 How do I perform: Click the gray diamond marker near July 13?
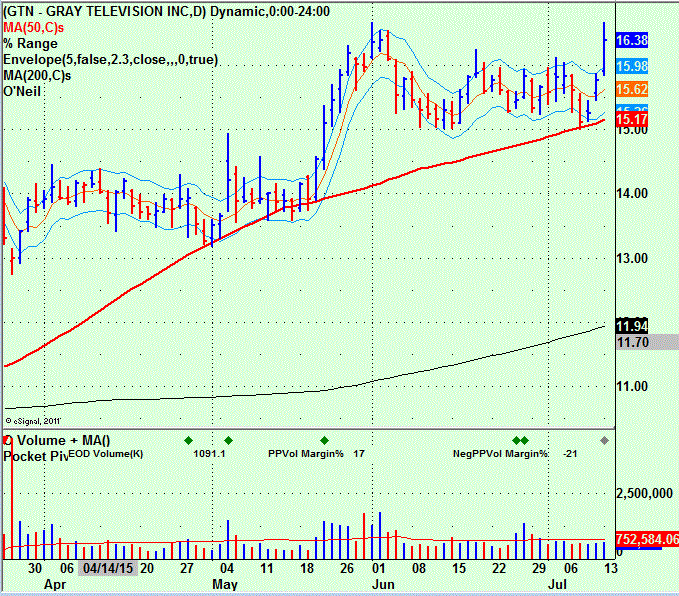pyautogui.click(x=605, y=441)
